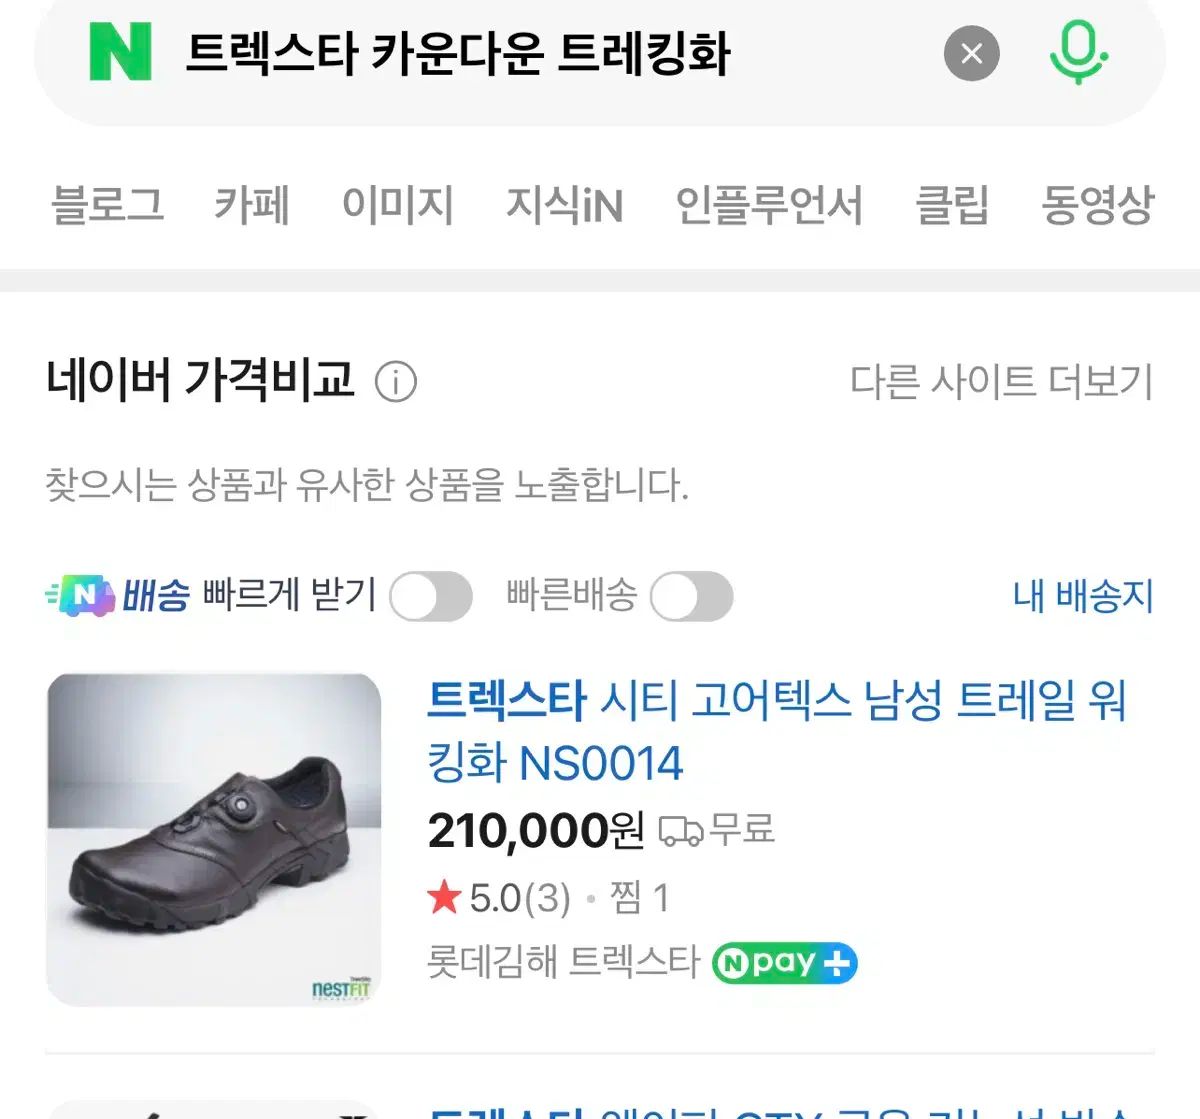Screen dimensions: 1200x1119
Task: Select the 동영상 tab
Action: [1098, 206]
